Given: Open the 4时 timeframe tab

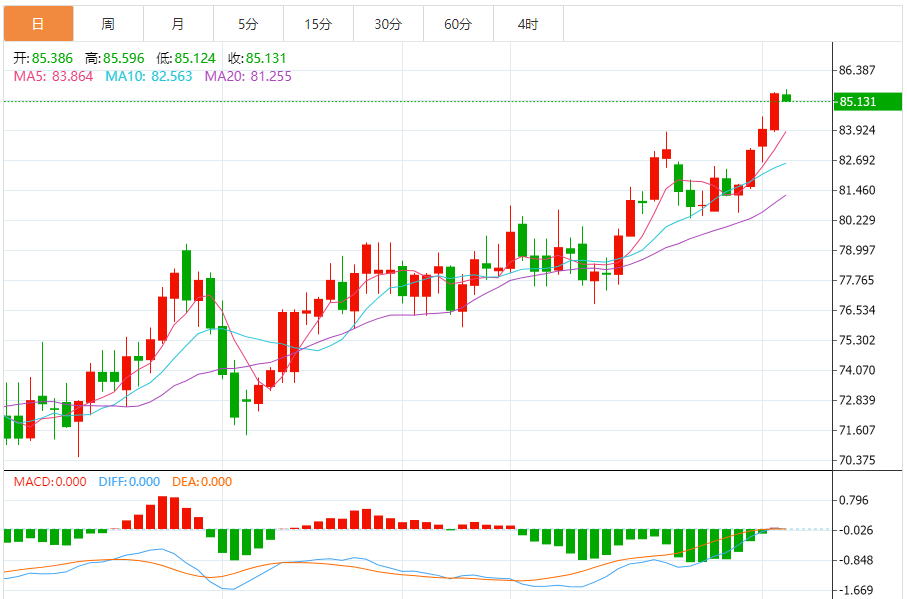Looking at the screenshot, I should tap(528, 24).
